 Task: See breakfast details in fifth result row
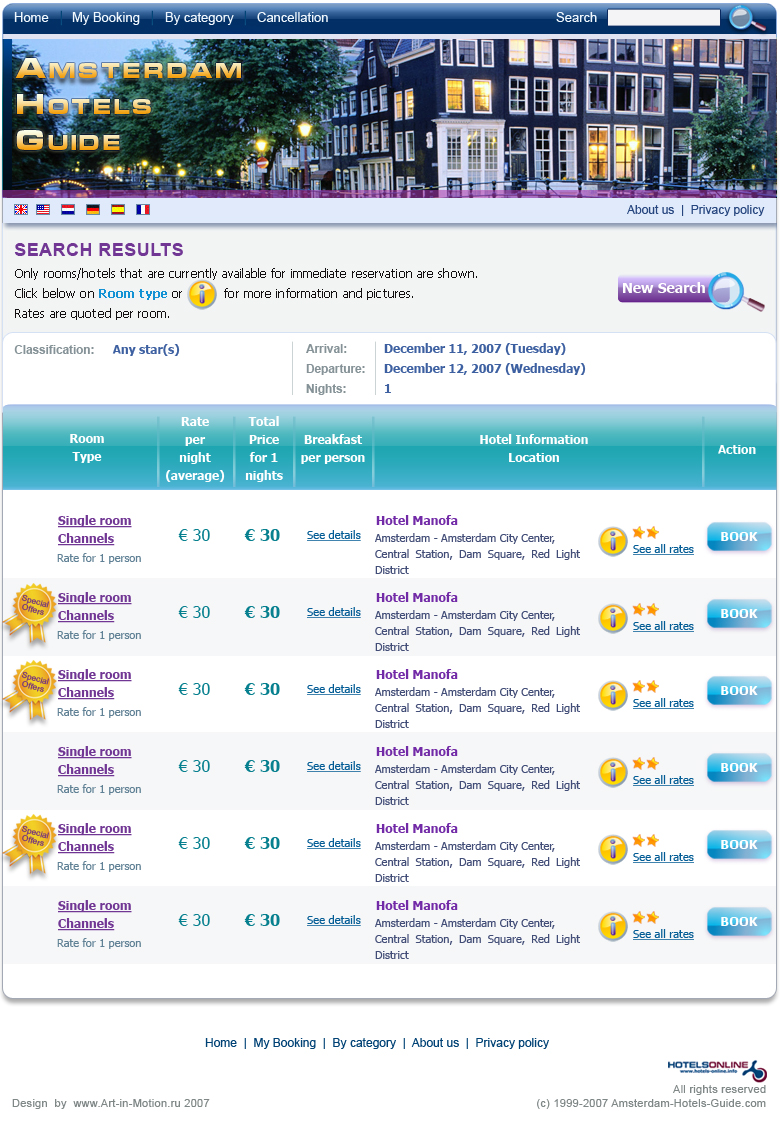333,843
